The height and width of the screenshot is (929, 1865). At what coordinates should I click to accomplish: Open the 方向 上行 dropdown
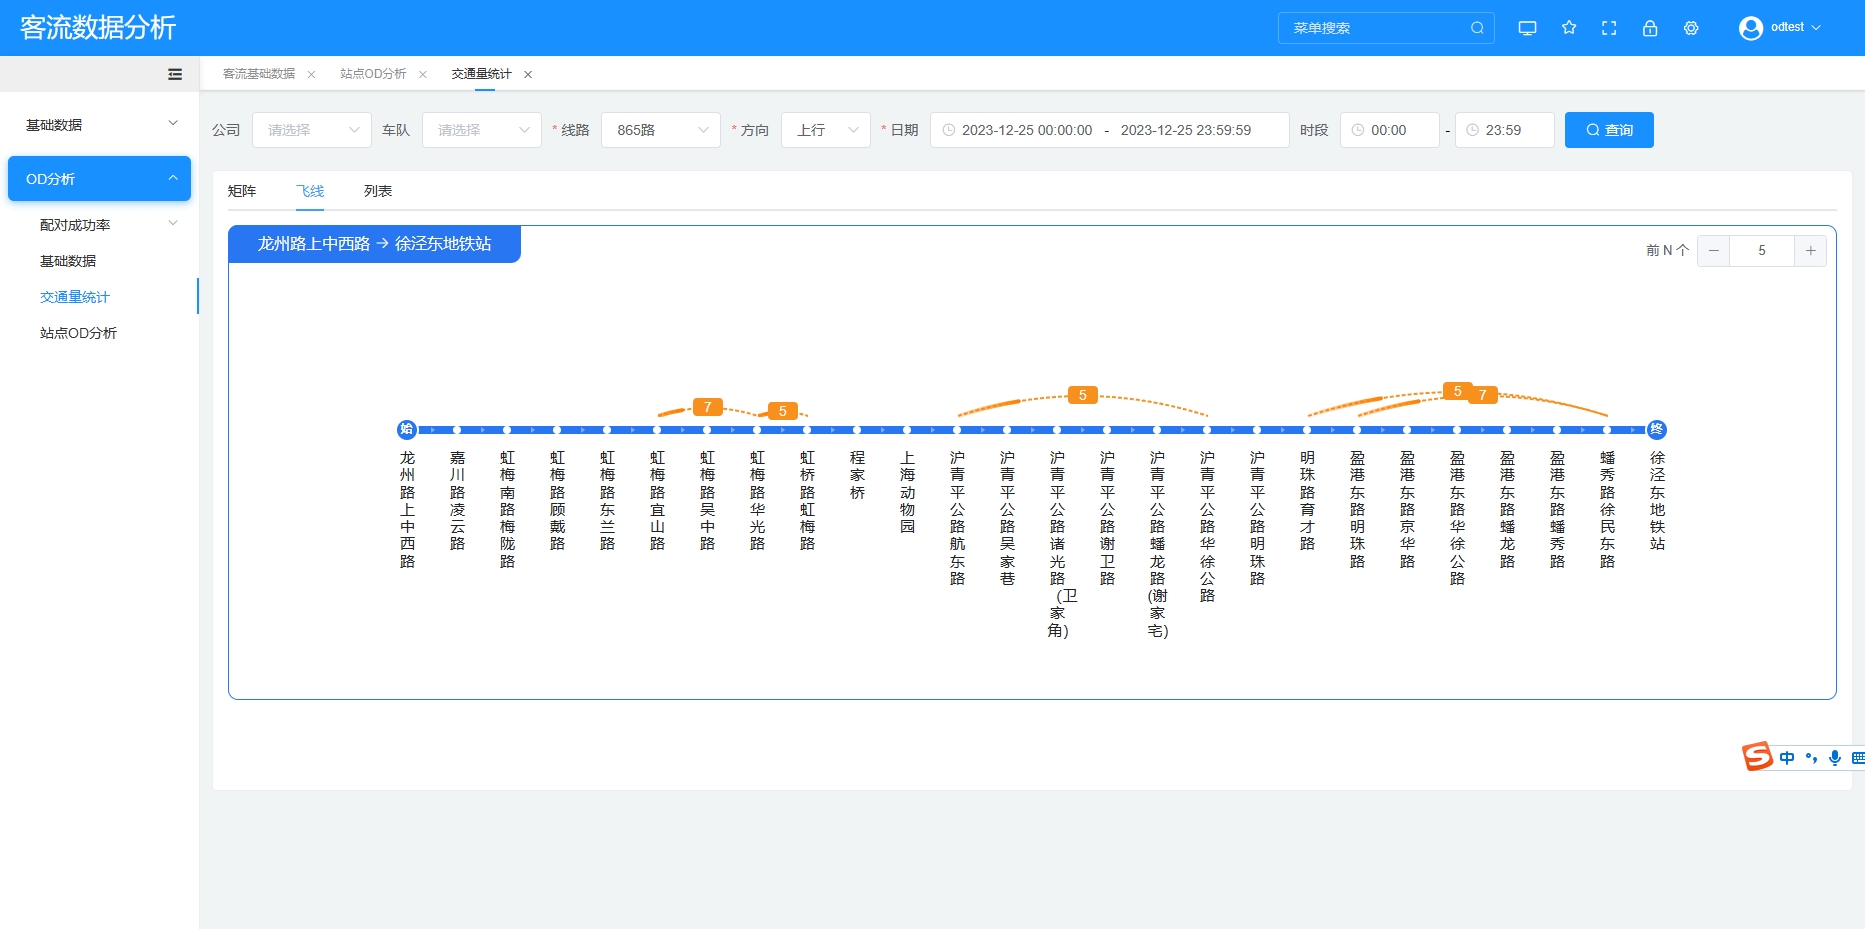point(826,130)
